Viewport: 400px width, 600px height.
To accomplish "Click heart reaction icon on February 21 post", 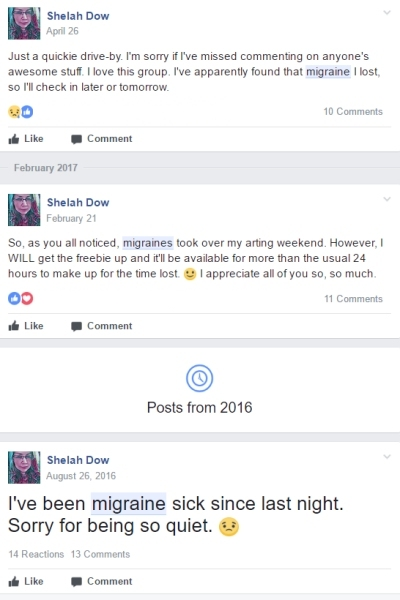I will point(27,298).
